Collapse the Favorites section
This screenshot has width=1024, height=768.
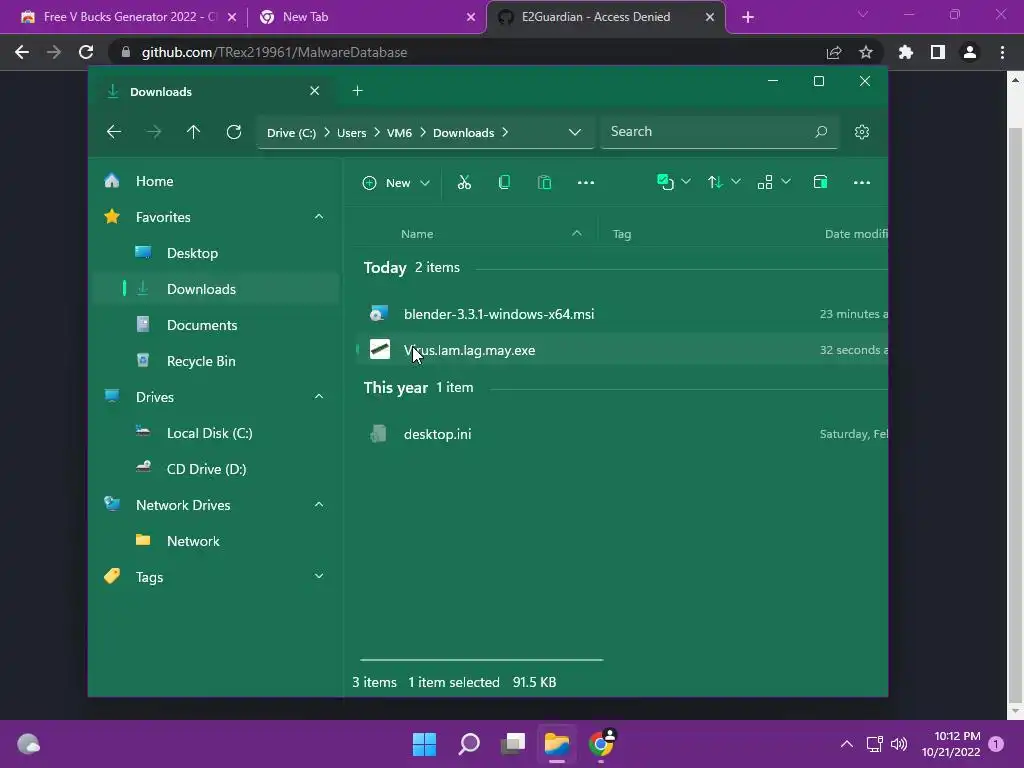tap(319, 217)
